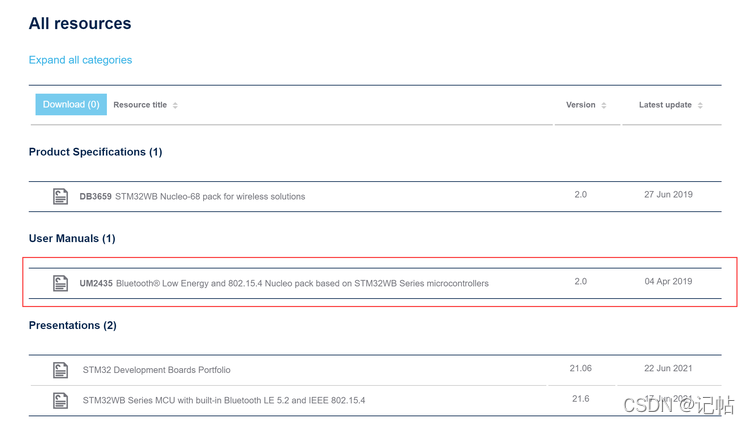
Task: Click the STM32WB Series MCU presentation document icon
Action: (60, 401)
